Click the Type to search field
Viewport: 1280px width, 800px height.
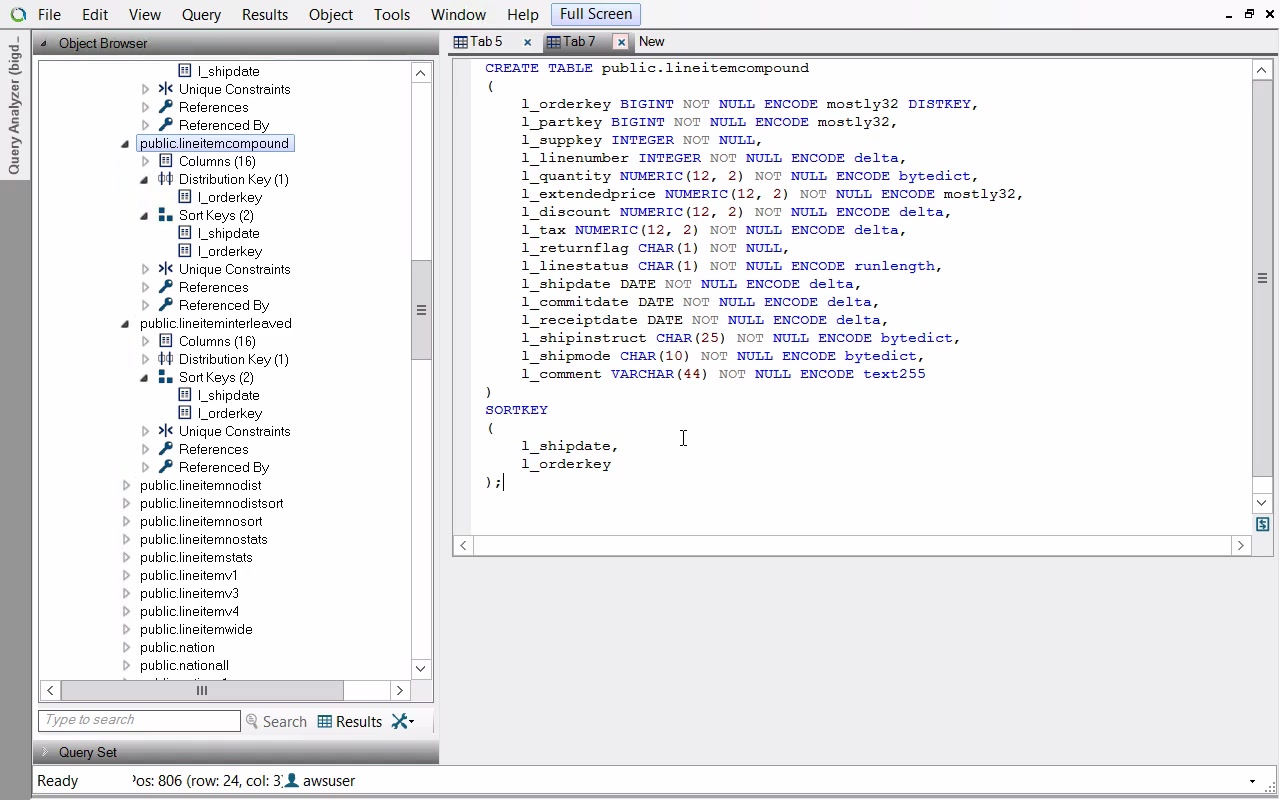[x=139, y=720]
